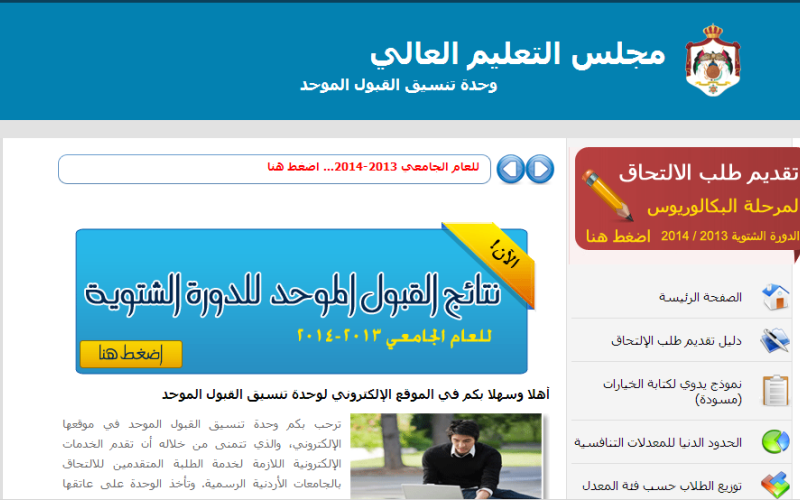This screenshot has height=500, width=800.
Task: Click الدورة الشتوية 2013 / 2014 text
Action: pos(730,236)
